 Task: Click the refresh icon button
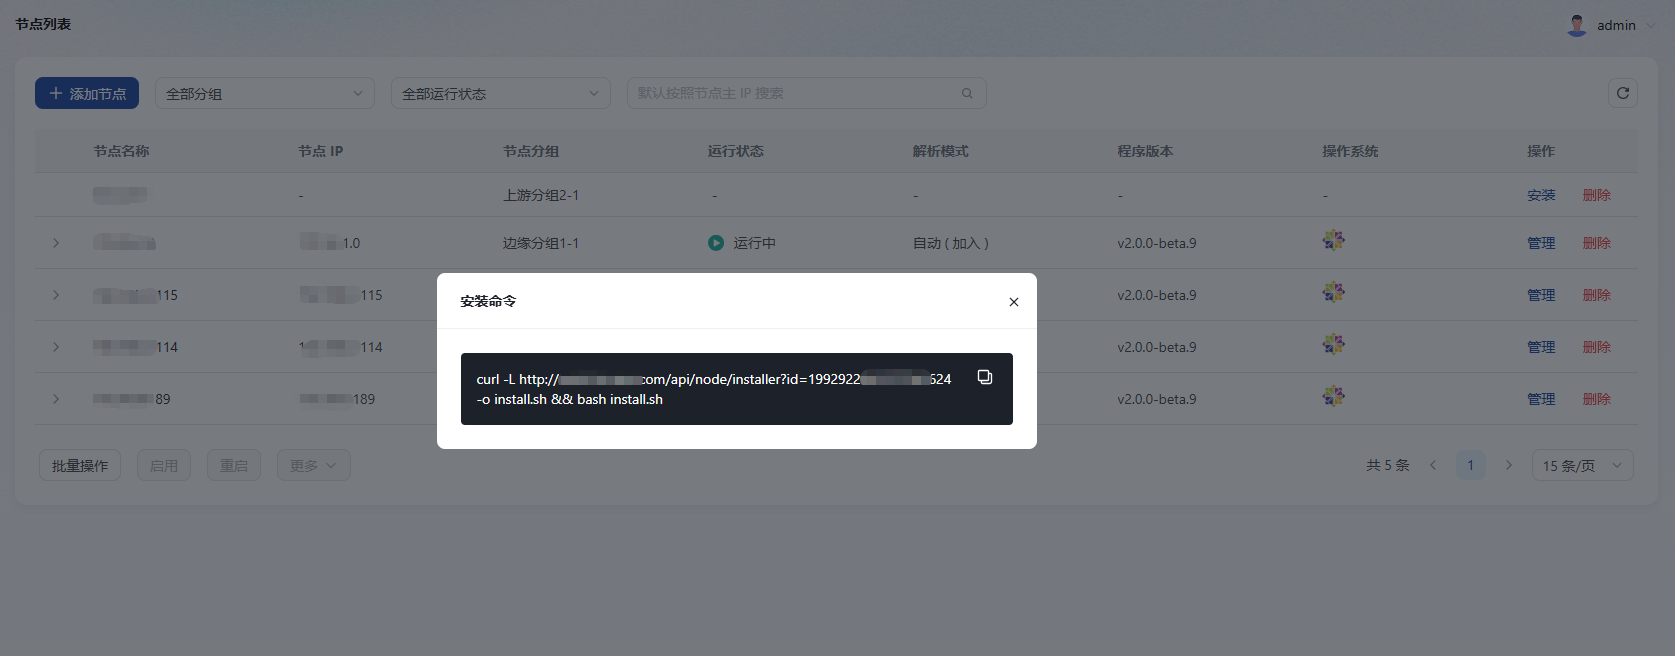click(1623, 93)
